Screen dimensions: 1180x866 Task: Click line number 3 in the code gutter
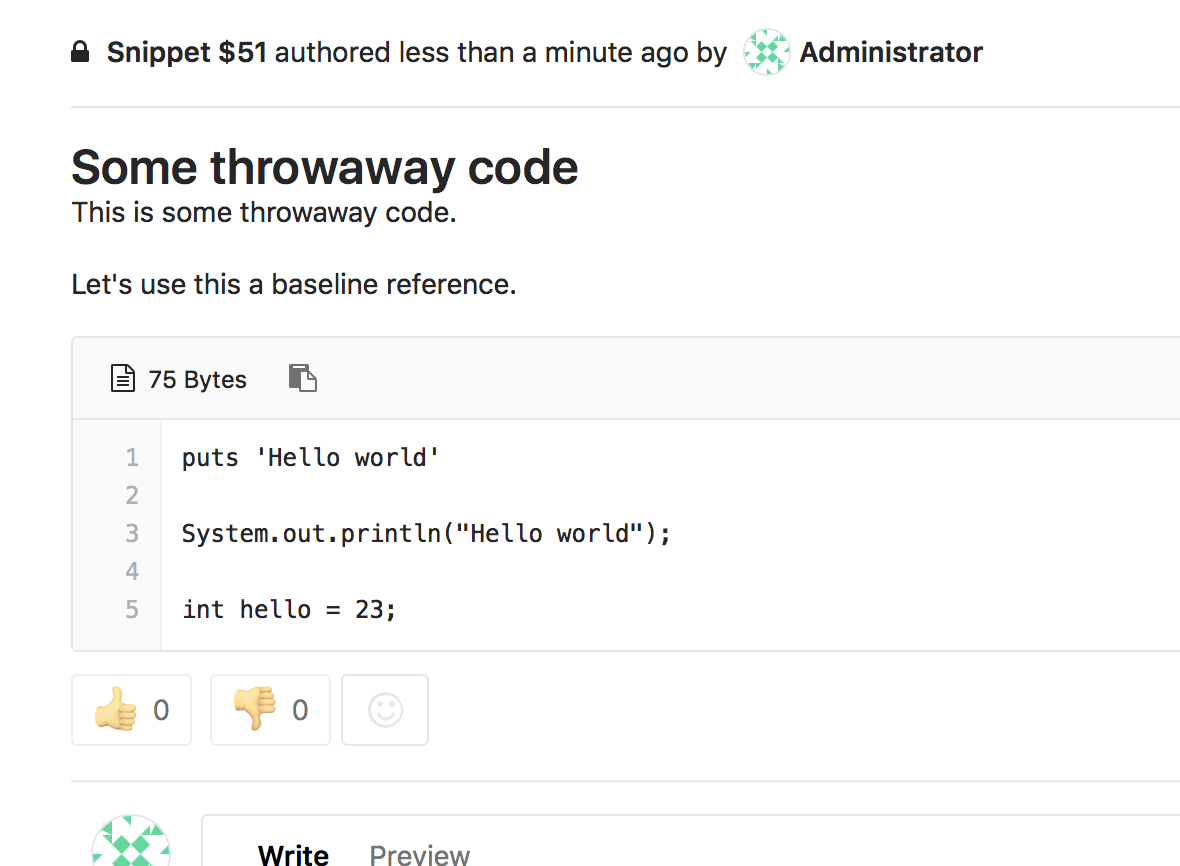point(132,534)
